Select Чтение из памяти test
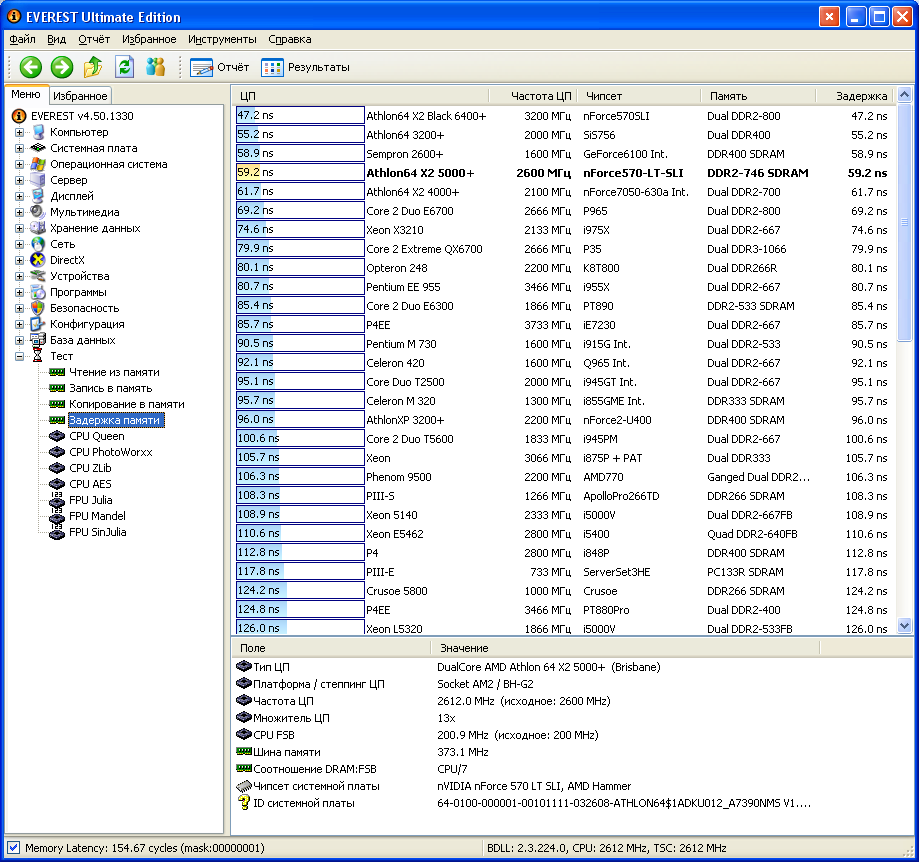The height and width of the screenshot is (862, 919). tap(114, 372)
